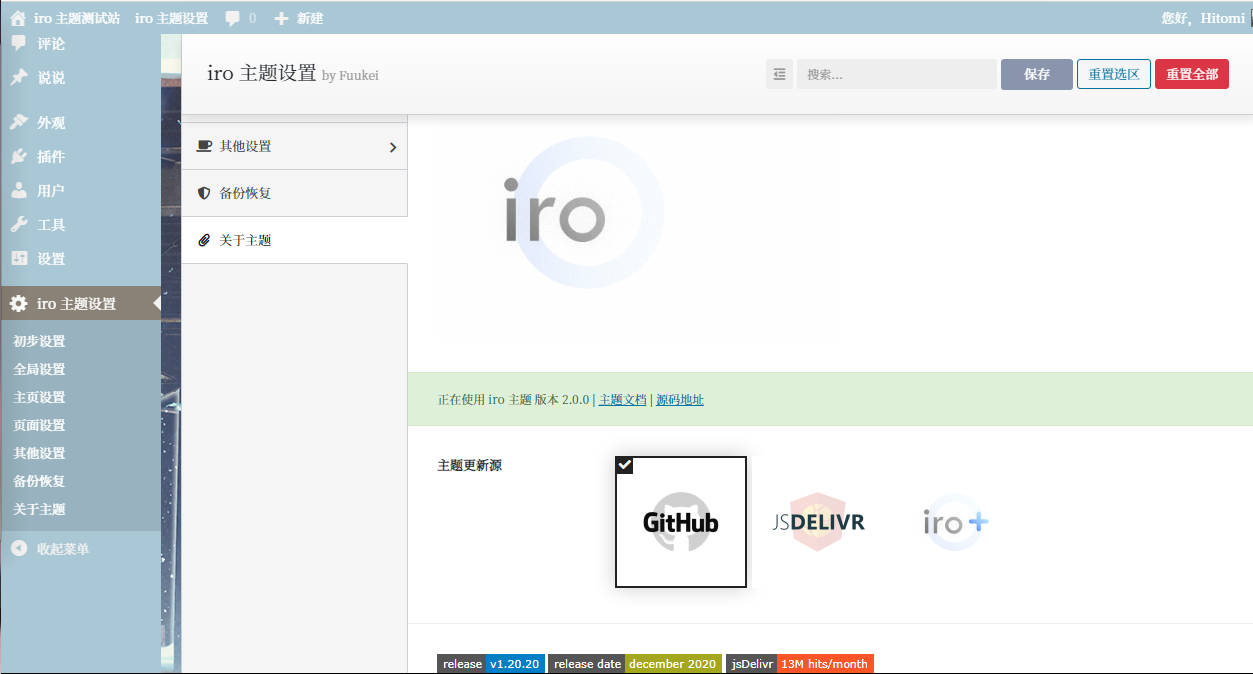
Task: Expand 其他设置 chevron arrow
Action: 392,147
